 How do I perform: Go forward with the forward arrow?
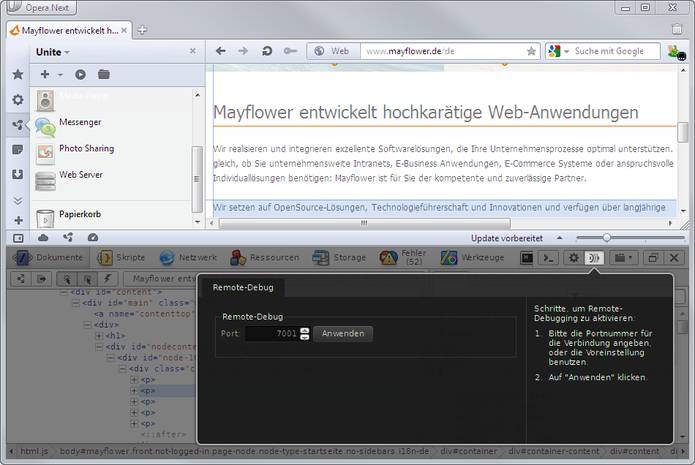243,51
